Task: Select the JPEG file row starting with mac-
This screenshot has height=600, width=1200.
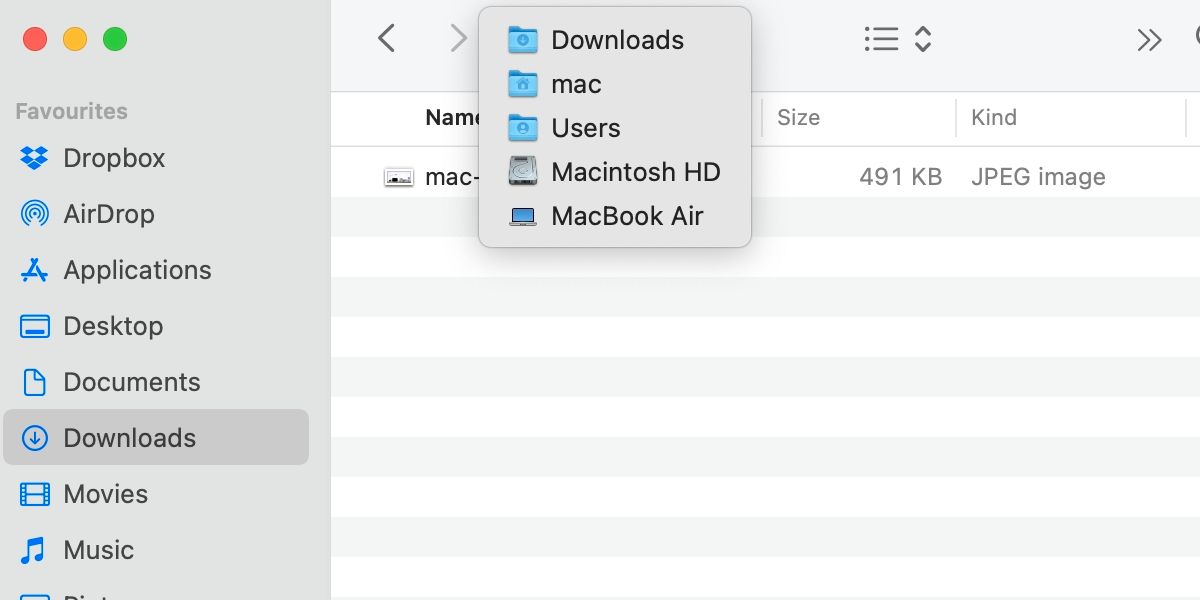Action: point(765,177)
